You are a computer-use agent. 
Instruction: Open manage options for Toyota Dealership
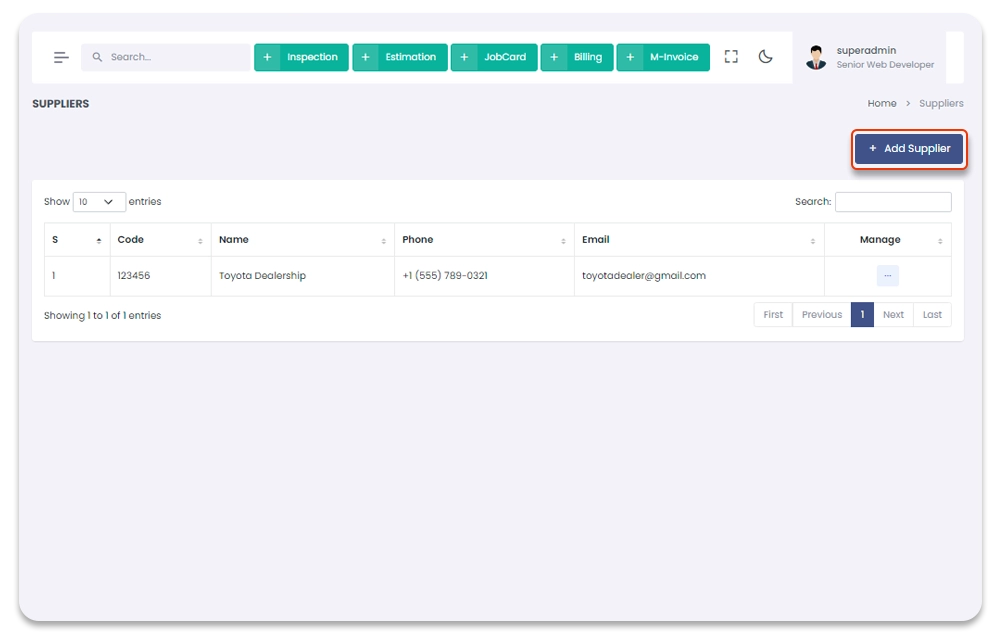(887, 276)
